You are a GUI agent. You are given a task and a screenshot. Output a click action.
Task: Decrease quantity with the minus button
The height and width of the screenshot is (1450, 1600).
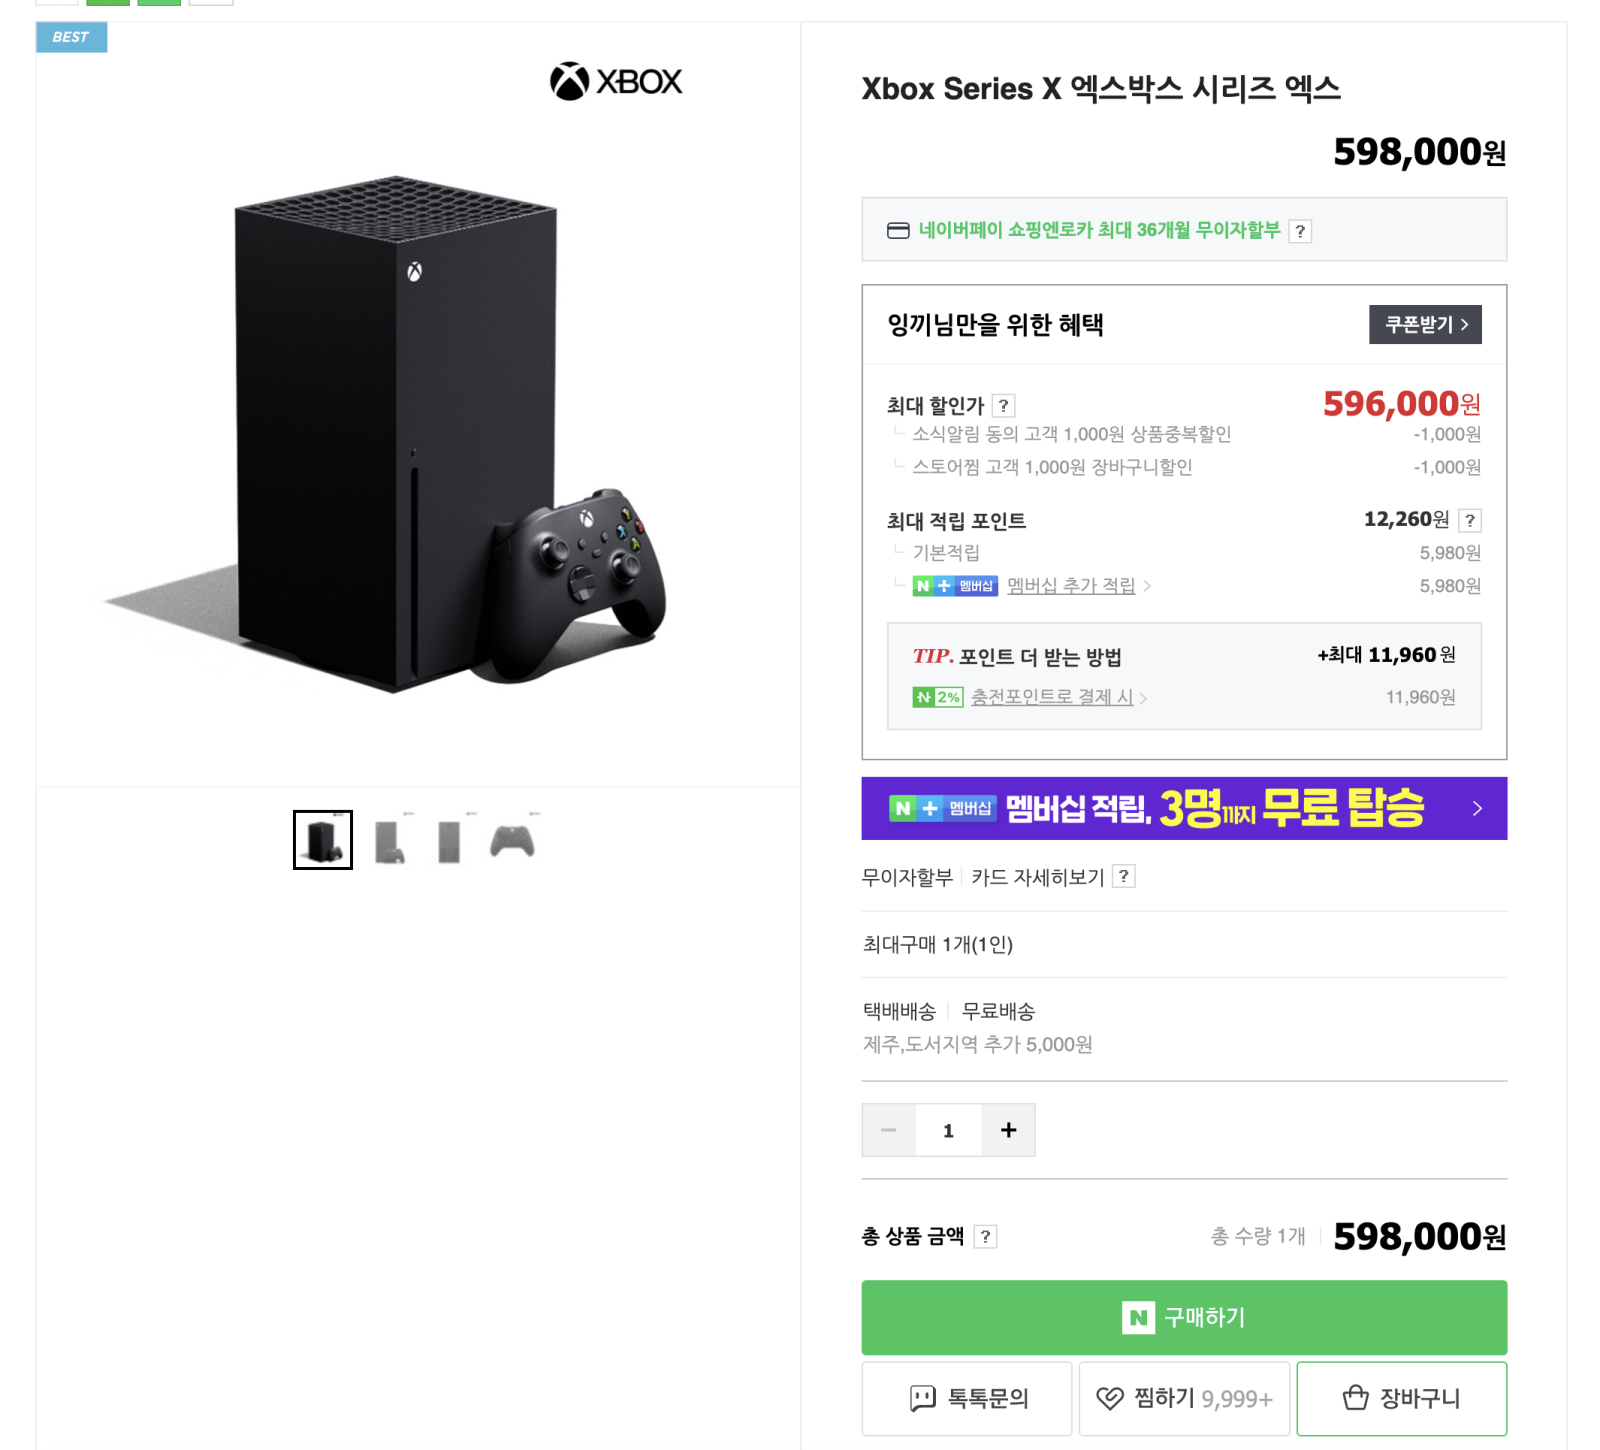coord(889,1130)
